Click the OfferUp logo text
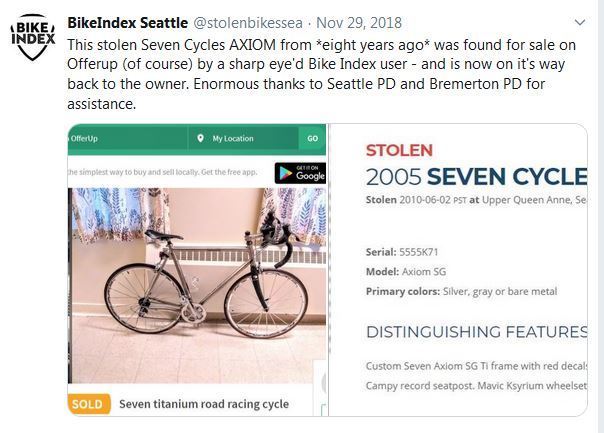Screen dimensions: 604x433 click(86, 138)
